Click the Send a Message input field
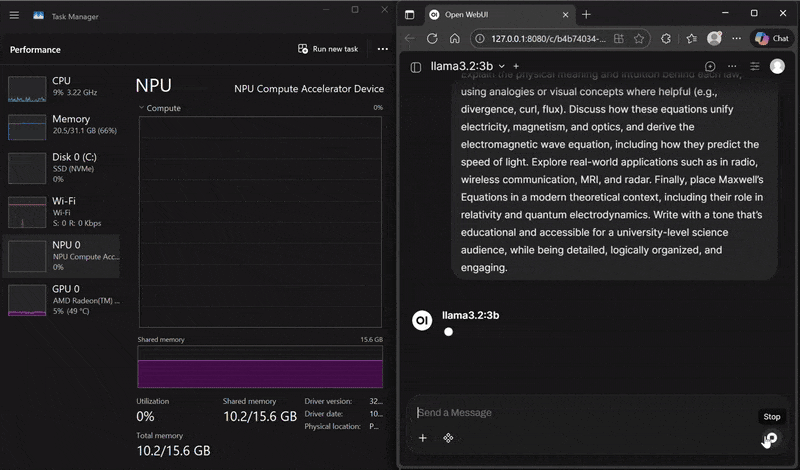This screenshot has width=800, height=470. 580,413
